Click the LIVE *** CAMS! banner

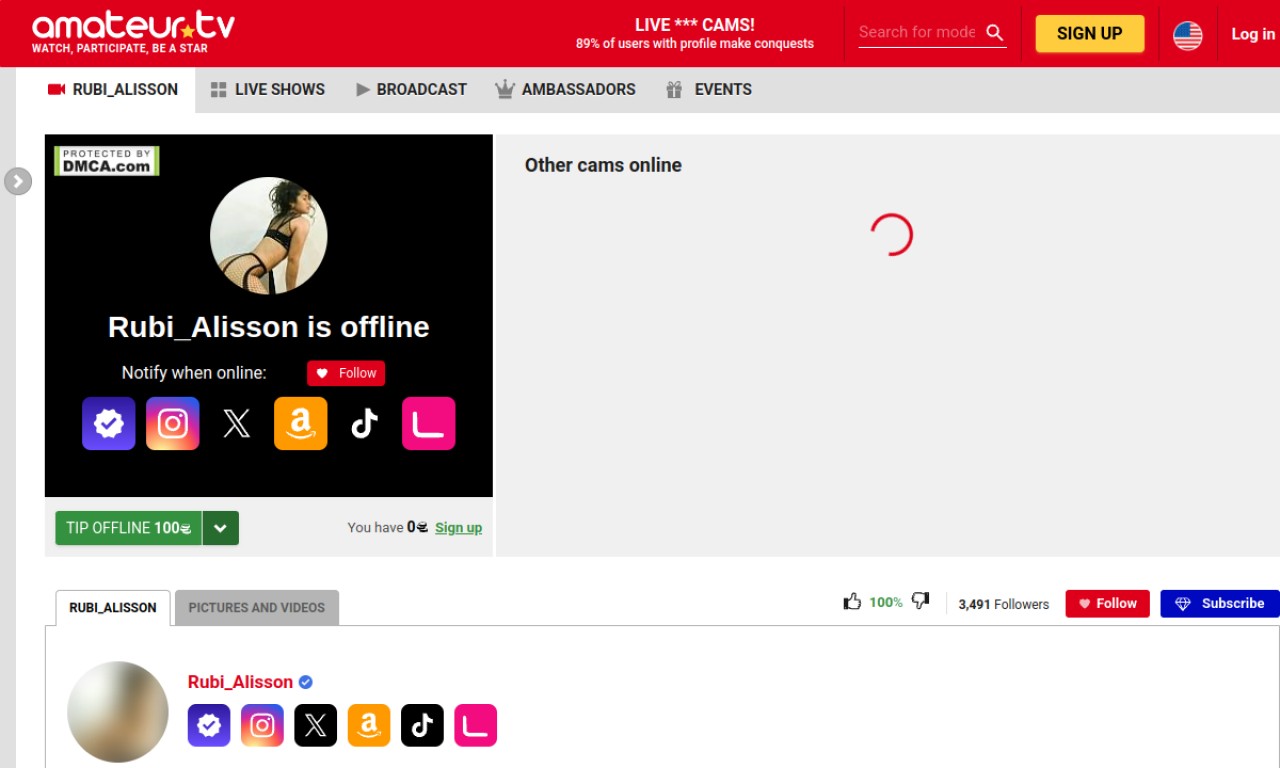695,33
